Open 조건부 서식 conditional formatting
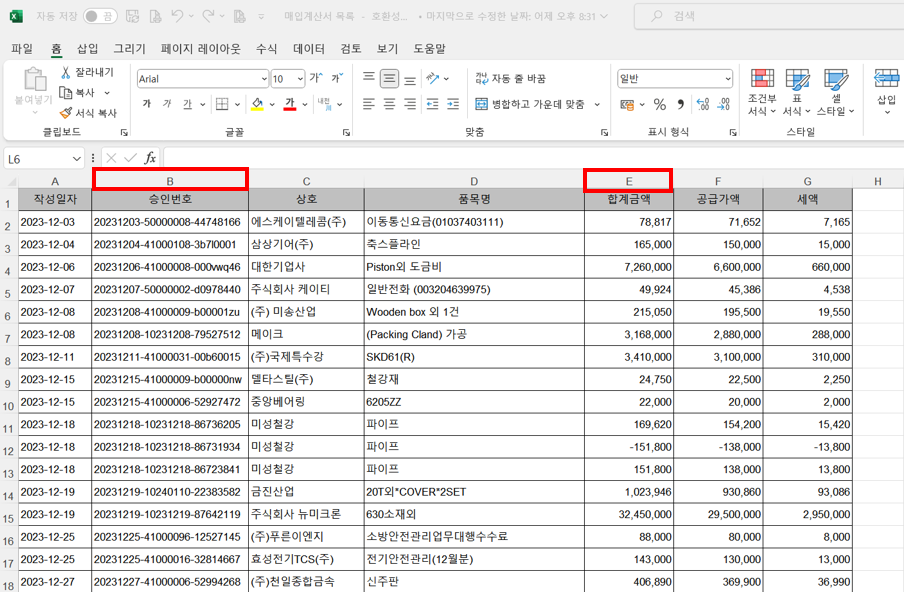 (762, 92)
